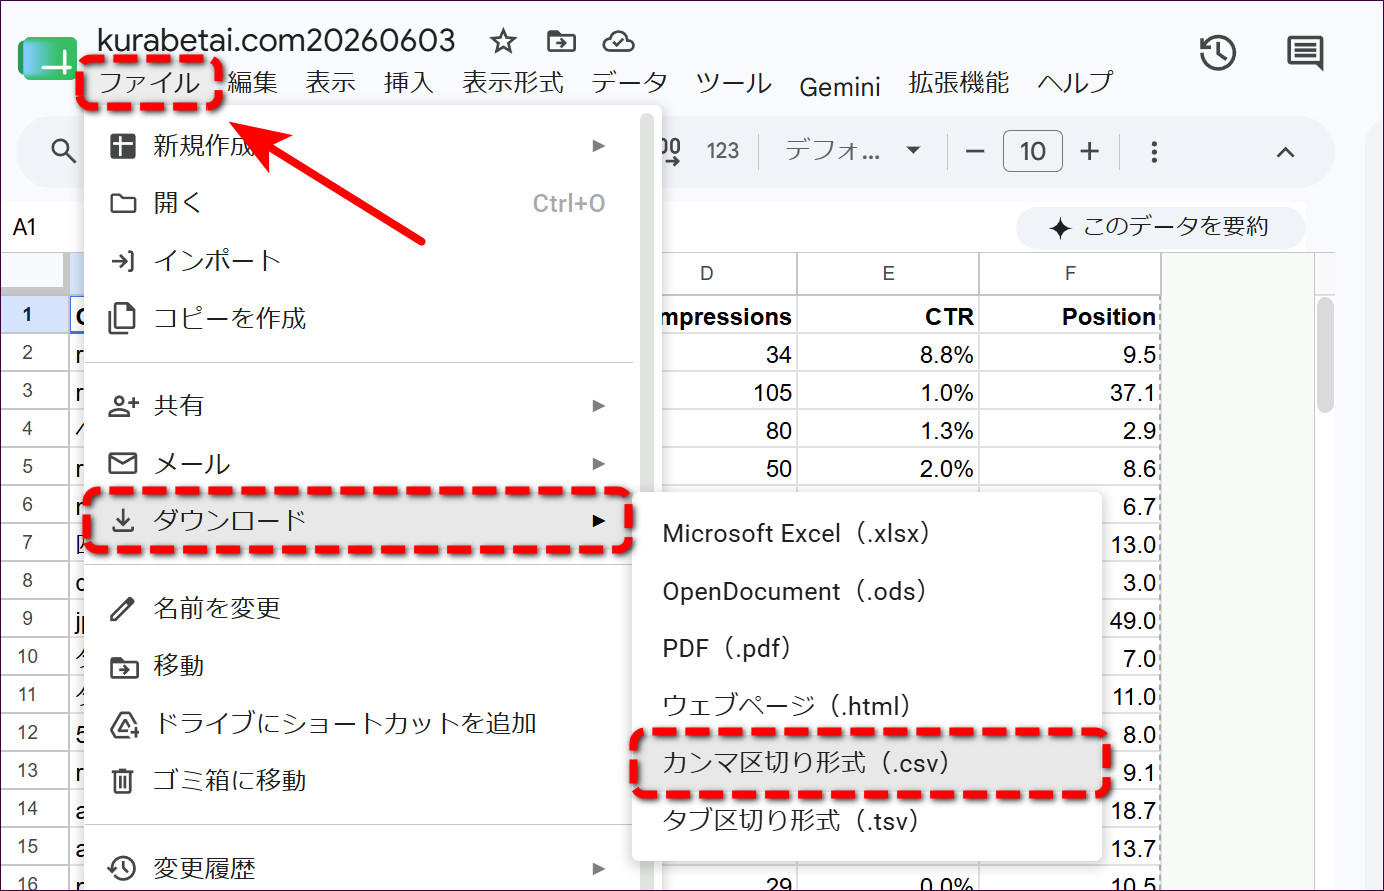1384x891 pixels.
Task: Click the select-all corner box
Action: 33,273
